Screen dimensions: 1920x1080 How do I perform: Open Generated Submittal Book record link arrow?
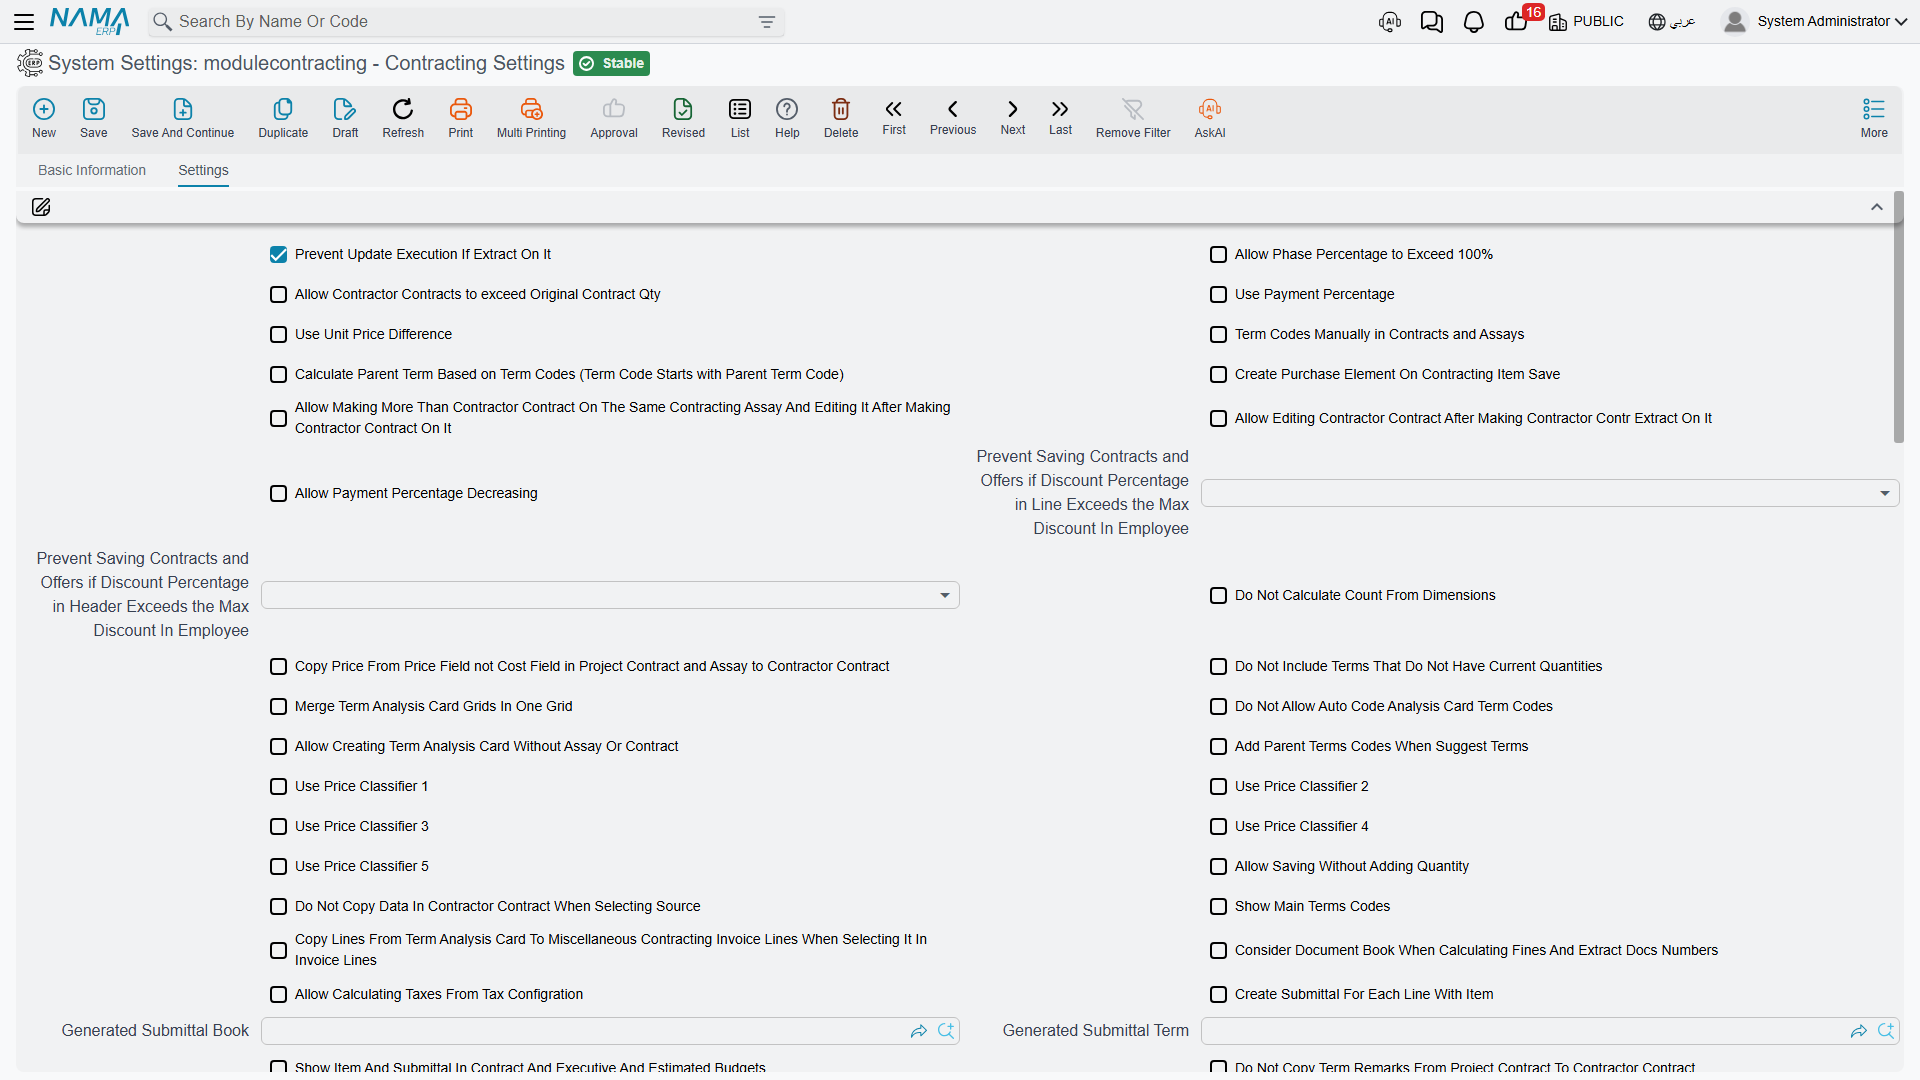coord(918,1031)
